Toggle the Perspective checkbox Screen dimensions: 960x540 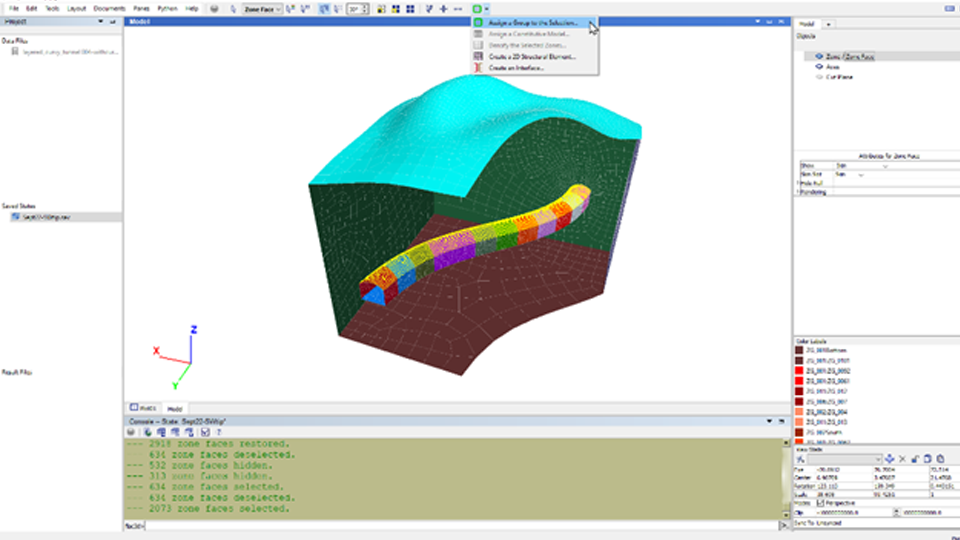coord(820,503)
